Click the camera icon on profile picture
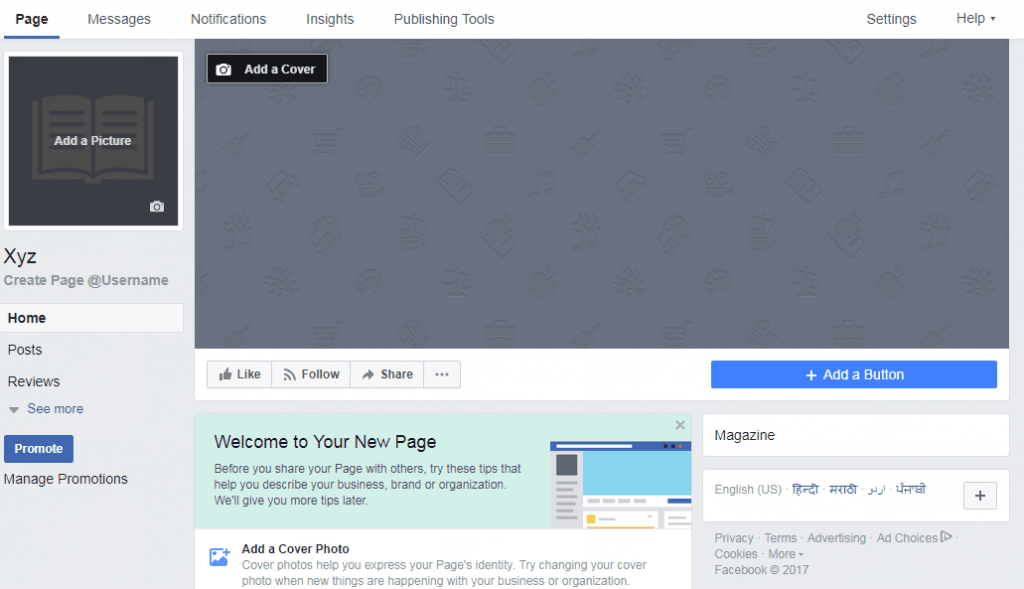This screenshot has width=1024, height=589. point(157,206)
